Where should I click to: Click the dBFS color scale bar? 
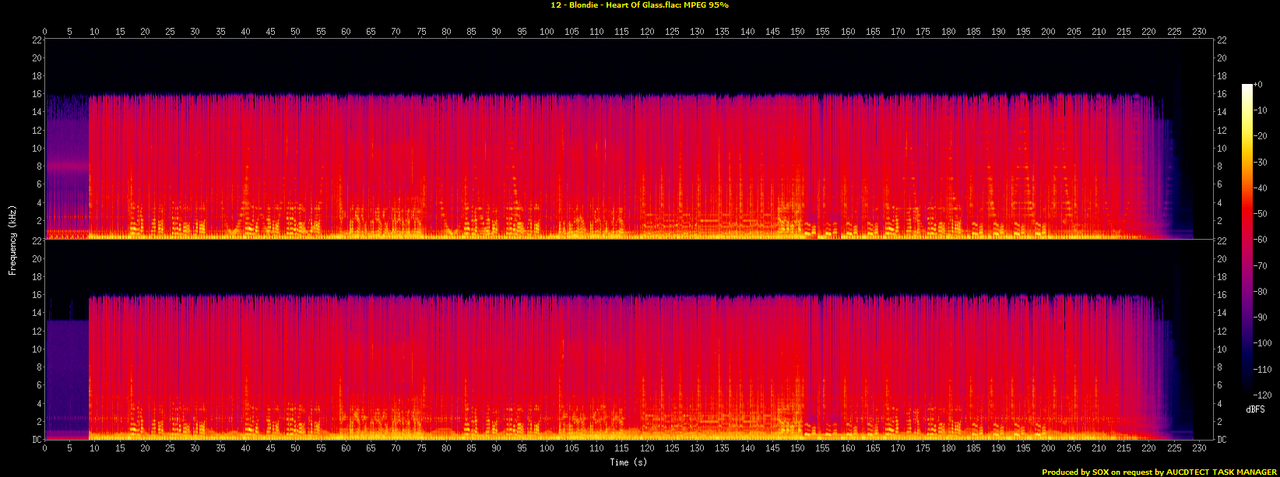pyautogui.click(x=1248, y=239)
